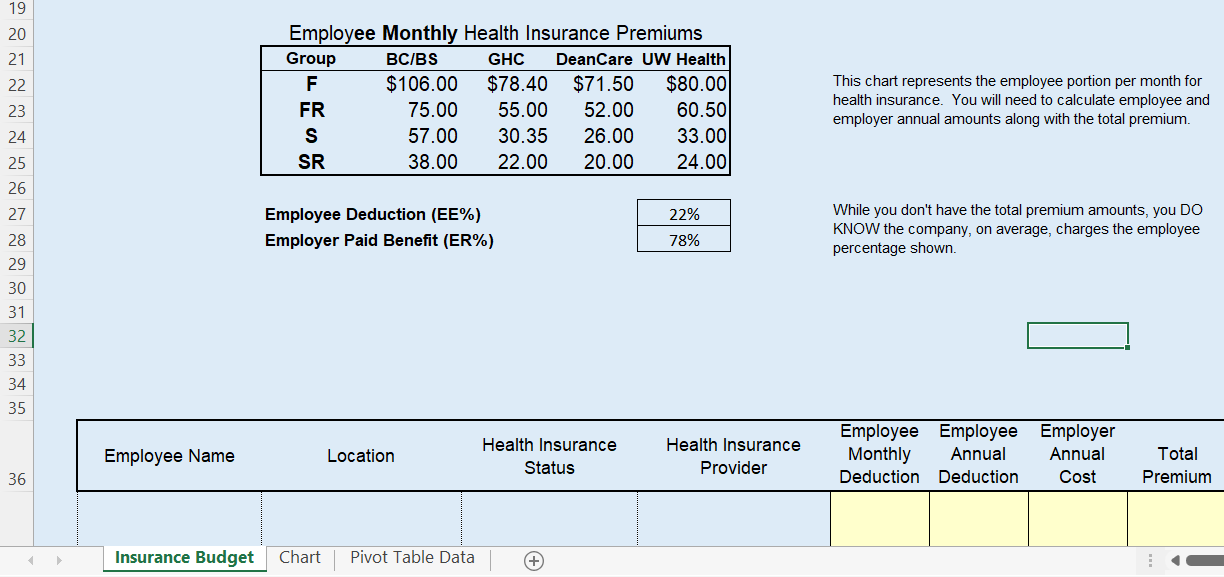Screen dimensions: 1224x577
Task: Expand the Insurance Budget sheet options
Action: tap(184, 558)
